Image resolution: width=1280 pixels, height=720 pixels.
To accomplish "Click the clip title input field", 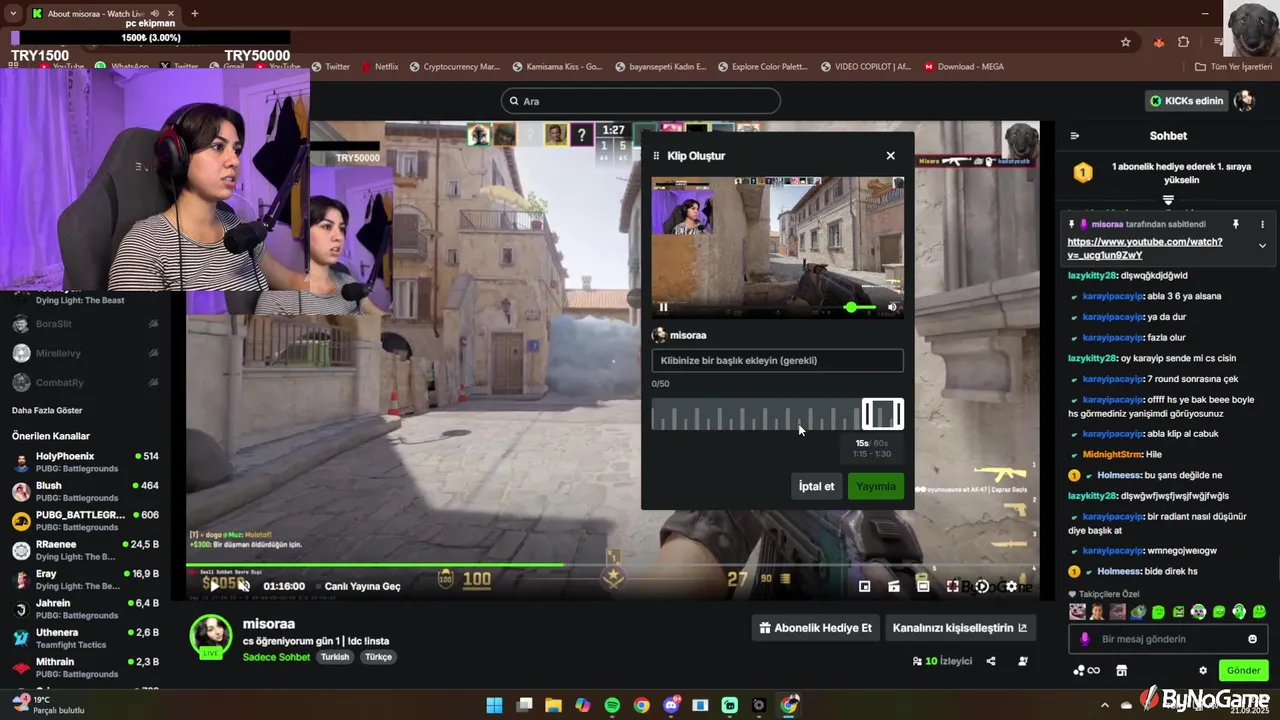I will coord(777,360).
